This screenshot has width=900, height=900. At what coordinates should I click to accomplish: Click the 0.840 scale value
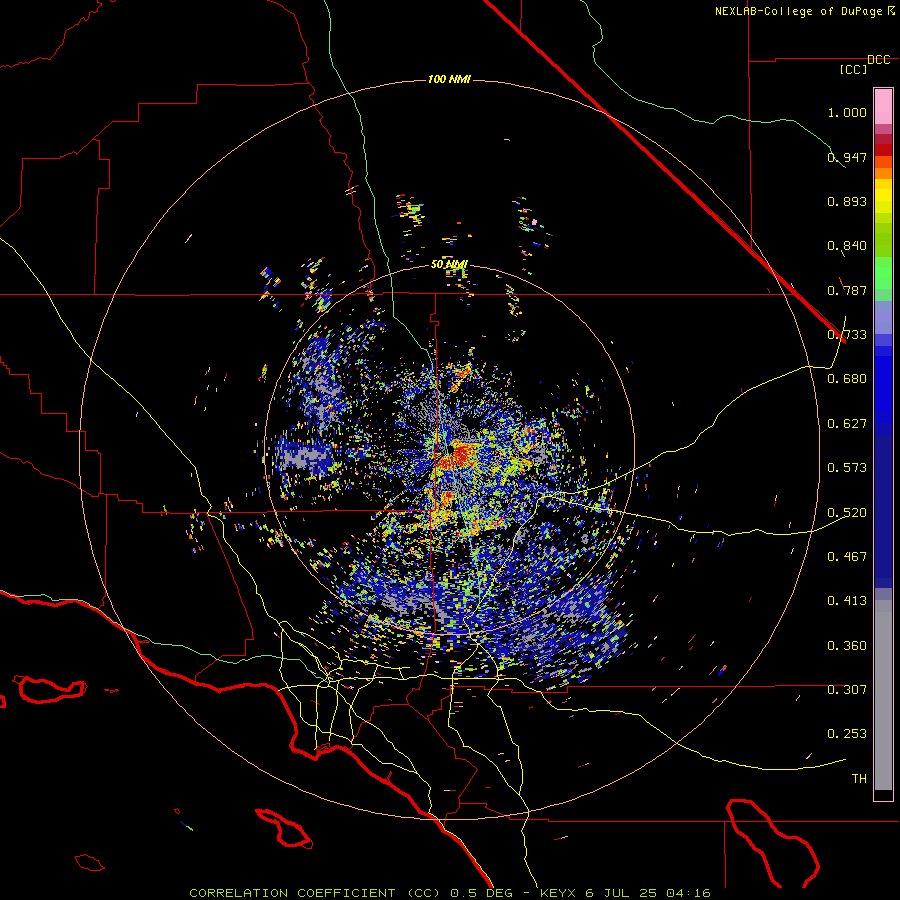(847, 246)
